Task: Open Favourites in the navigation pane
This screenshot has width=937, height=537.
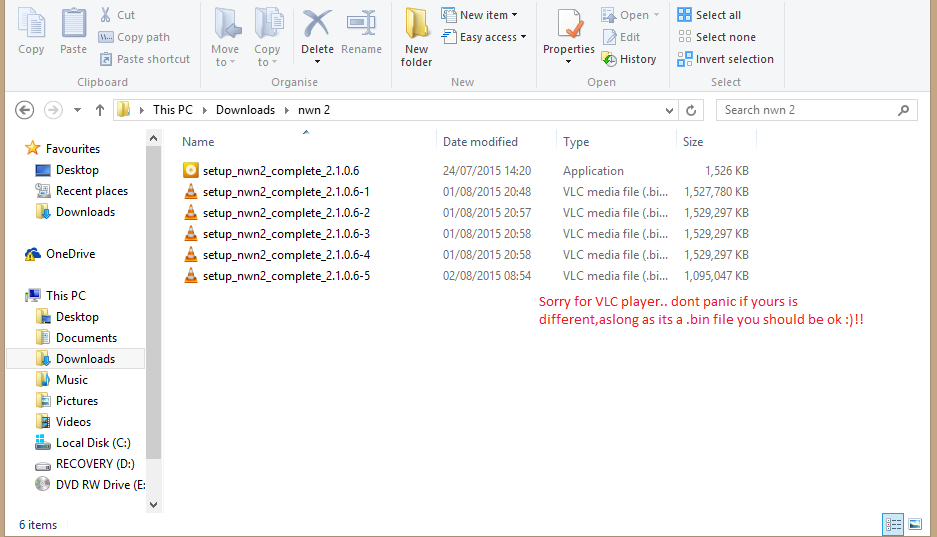Action: [x=62, y=149]
